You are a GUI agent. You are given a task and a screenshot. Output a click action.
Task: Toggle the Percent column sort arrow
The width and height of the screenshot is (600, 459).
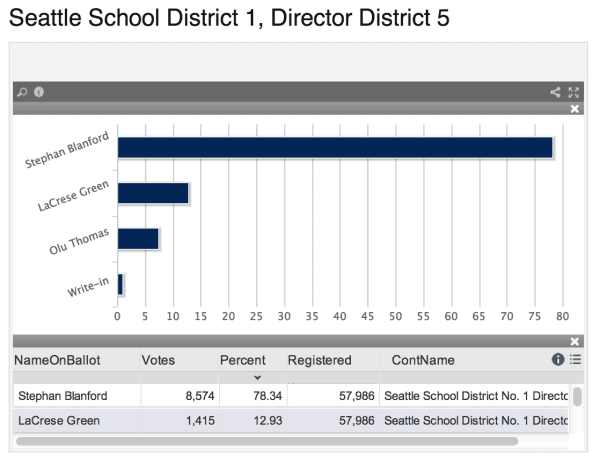[x=257, y=377]
